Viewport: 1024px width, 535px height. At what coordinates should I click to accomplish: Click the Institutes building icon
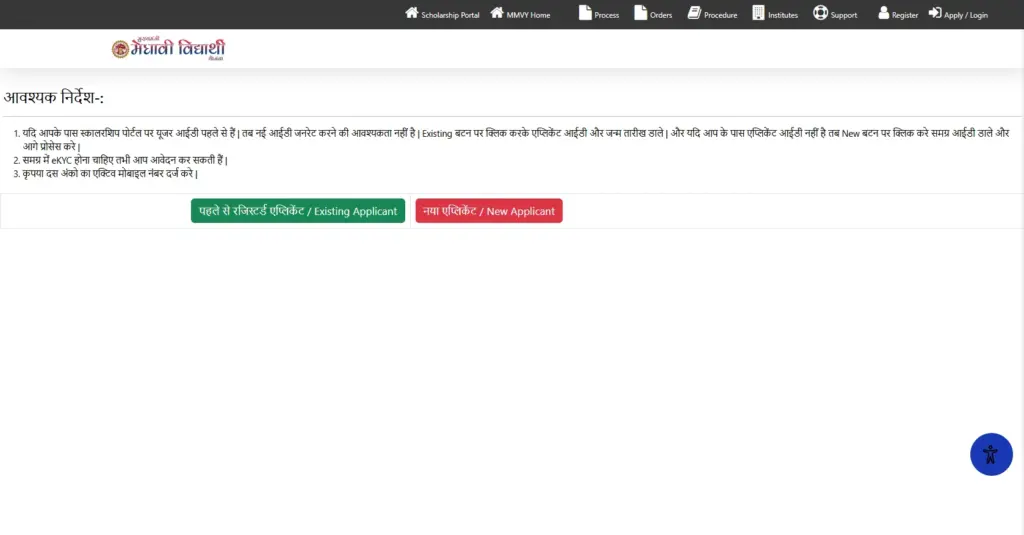[x=758, y=12]
